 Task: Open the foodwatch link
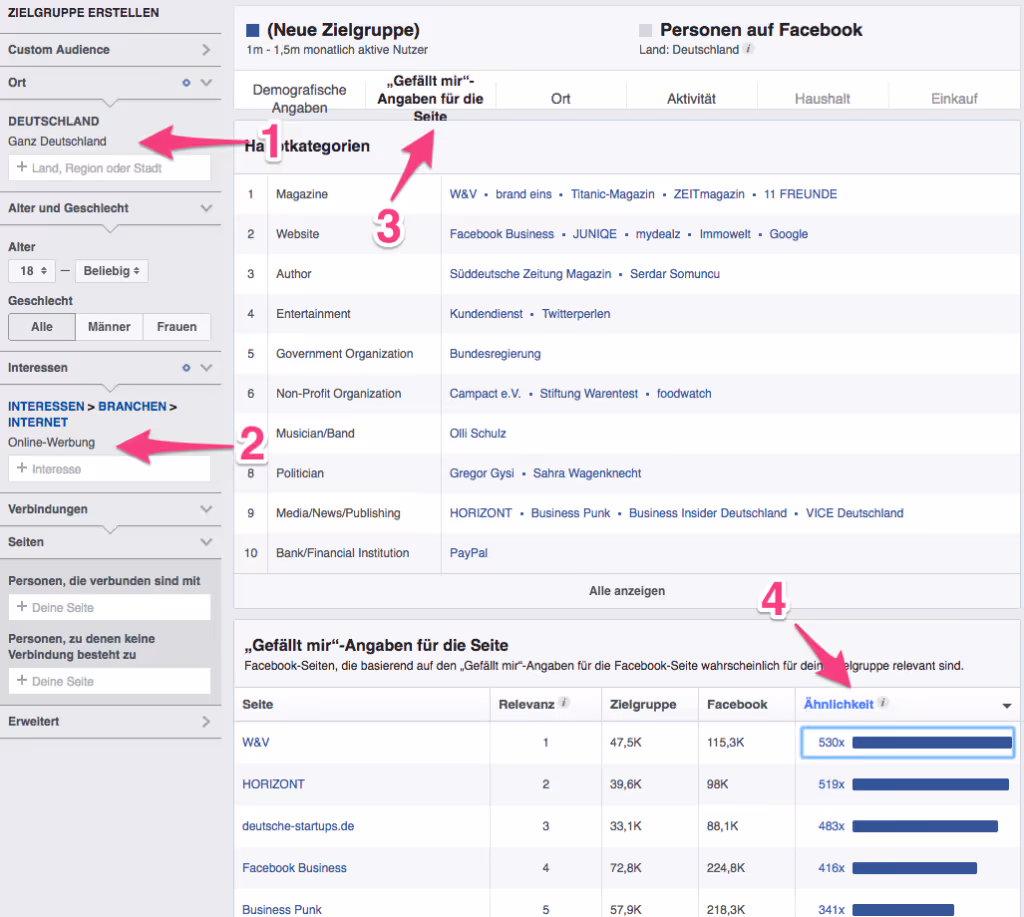pyautogui.click(x=684, y=393)
